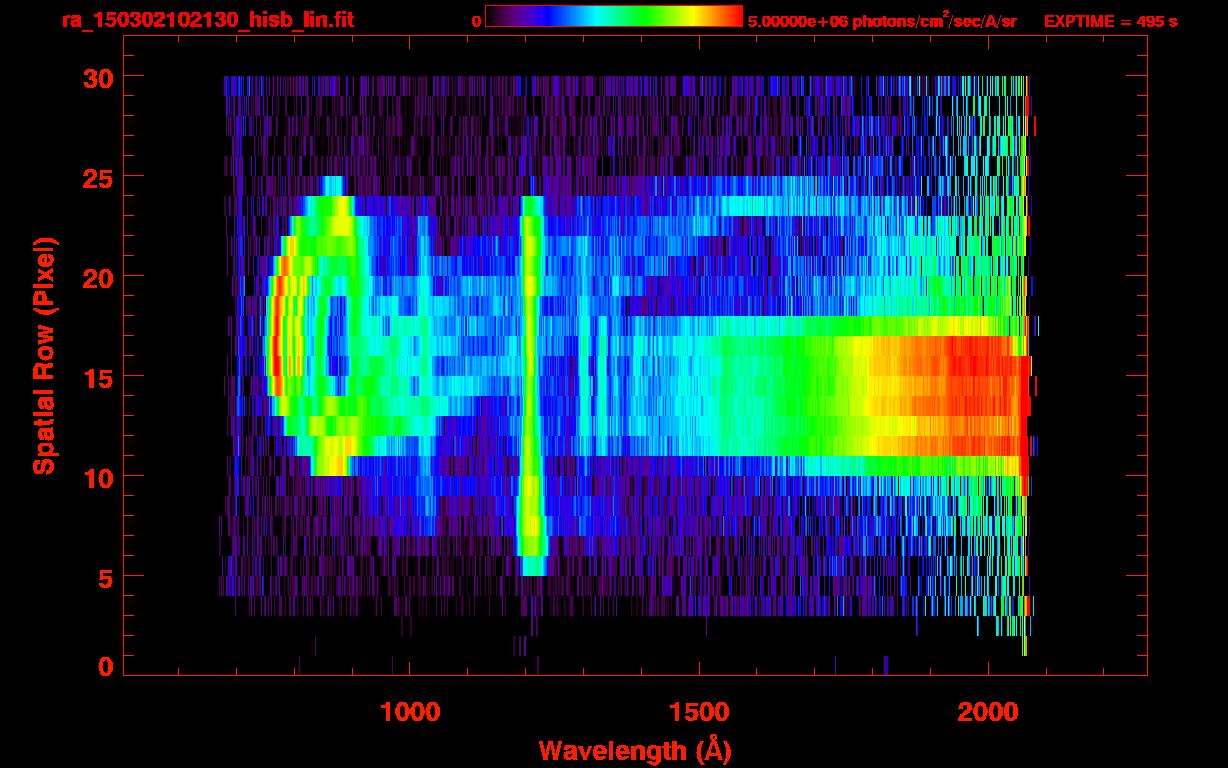Image resolution: width=1228 pixels, height=768 pixels.
Task: Click the 0 label left of the color bar
Action: (x=476, y=21)
